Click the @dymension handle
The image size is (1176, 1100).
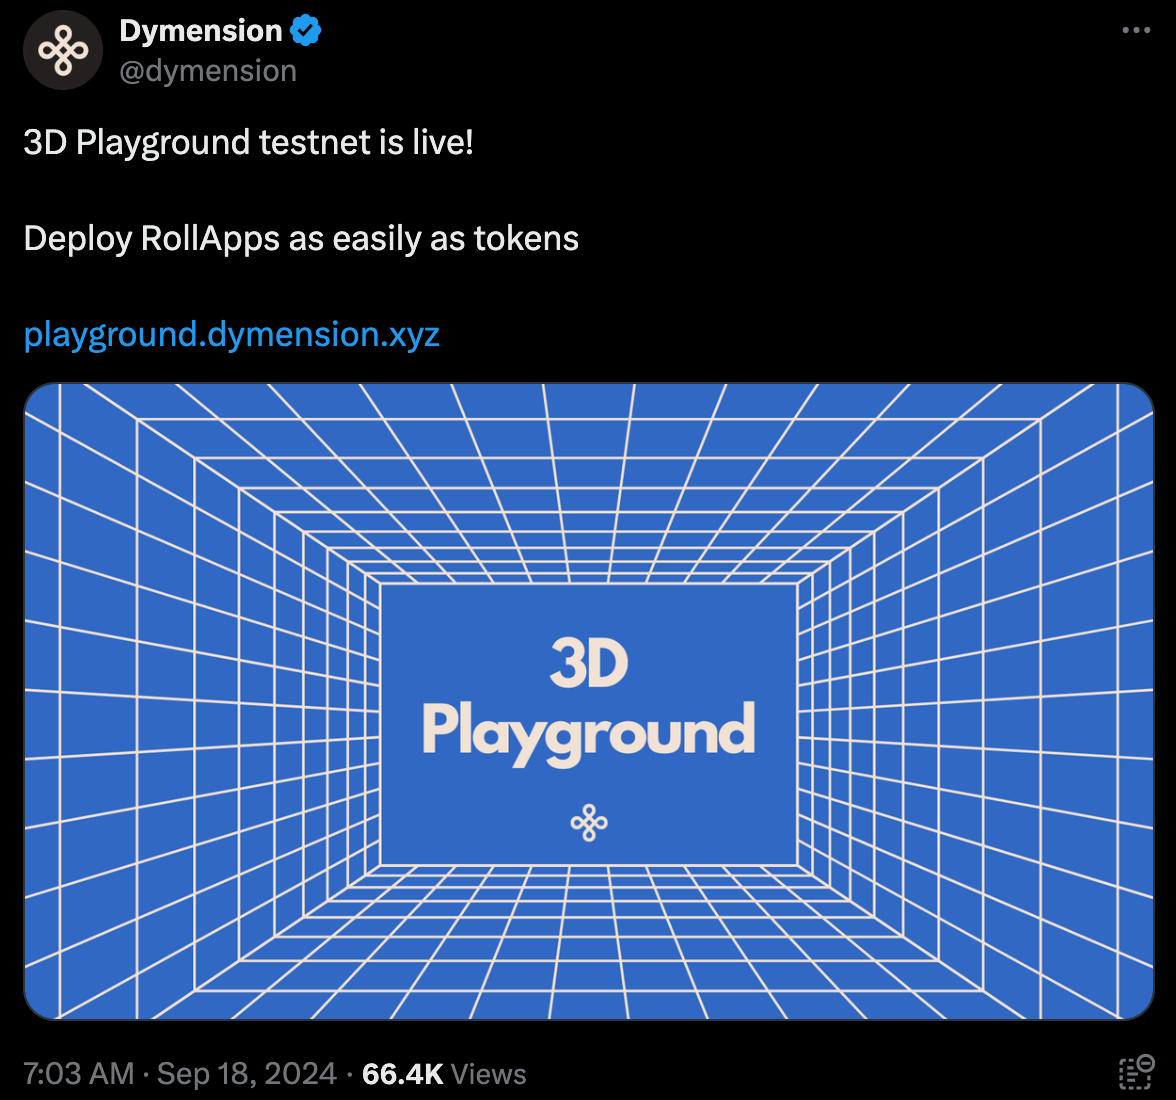pos(208,71)
